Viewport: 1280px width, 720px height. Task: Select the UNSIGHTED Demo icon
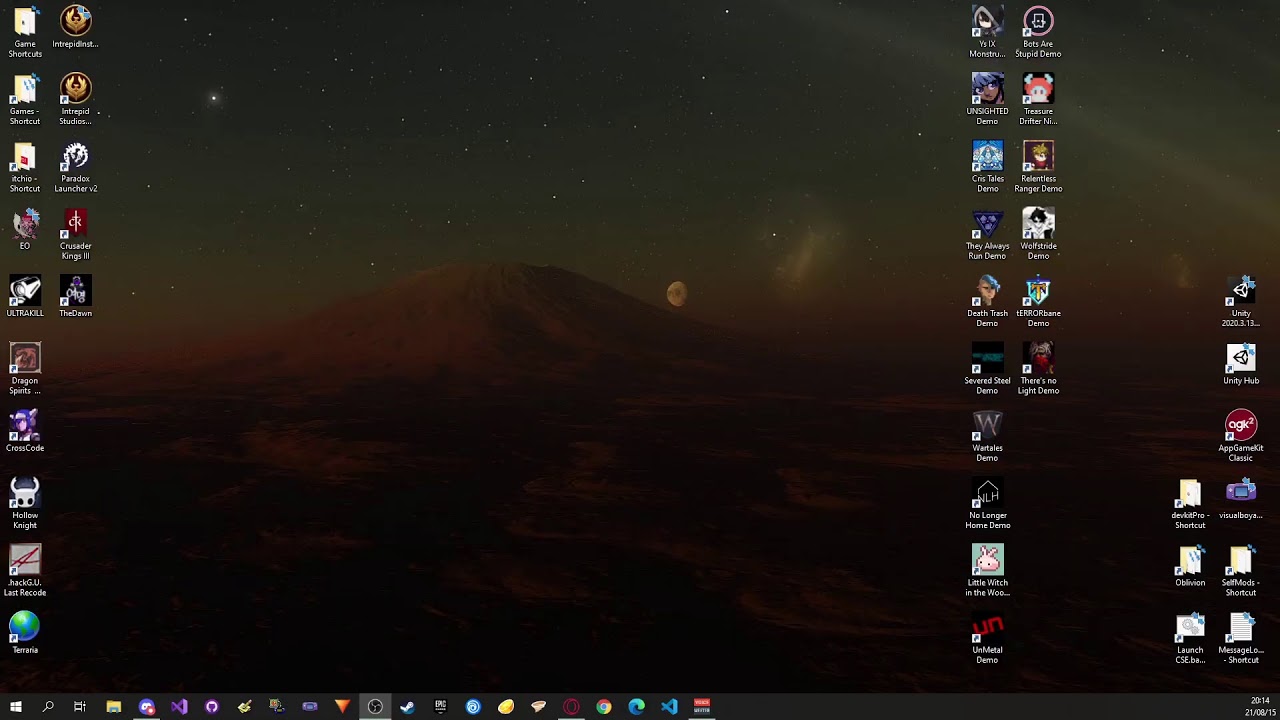point(987,99)
